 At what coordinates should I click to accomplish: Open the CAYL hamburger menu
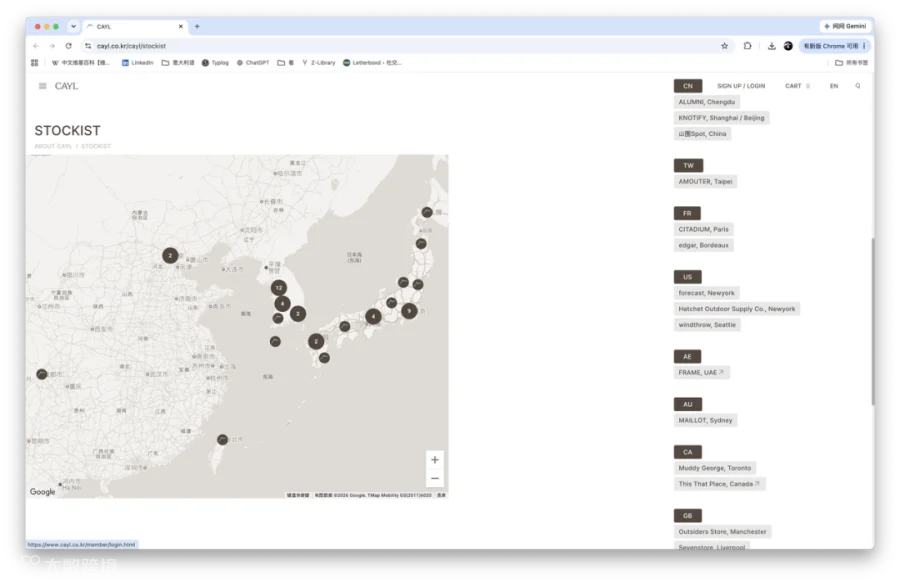42,86
